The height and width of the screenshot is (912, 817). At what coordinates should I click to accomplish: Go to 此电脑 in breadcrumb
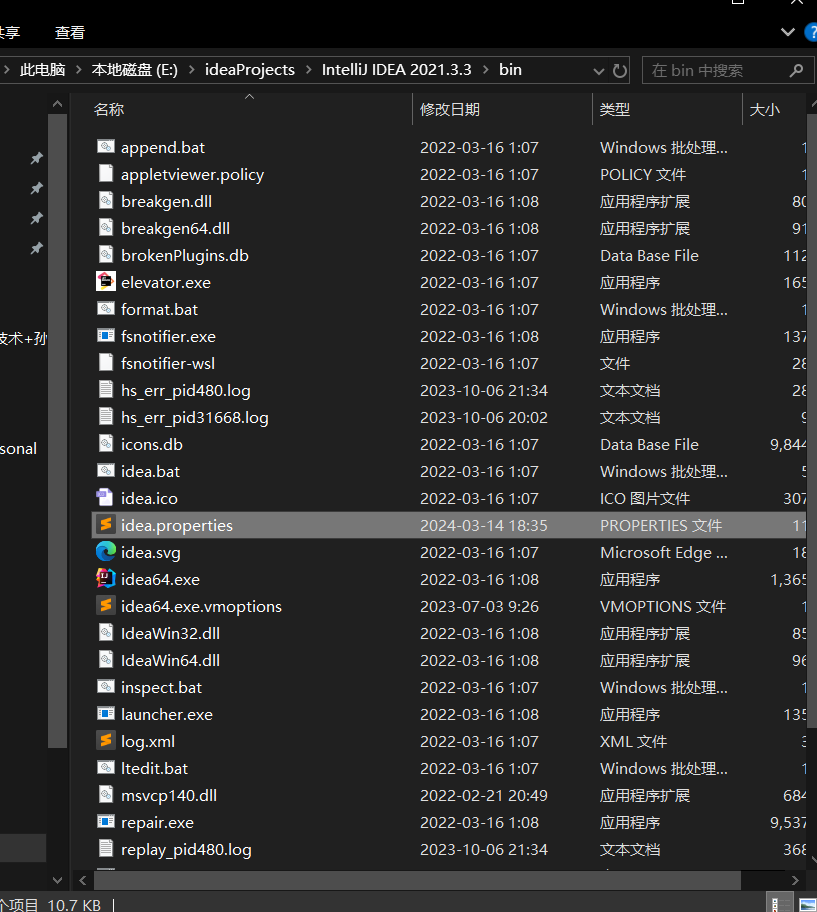click(x=42, y=70)
